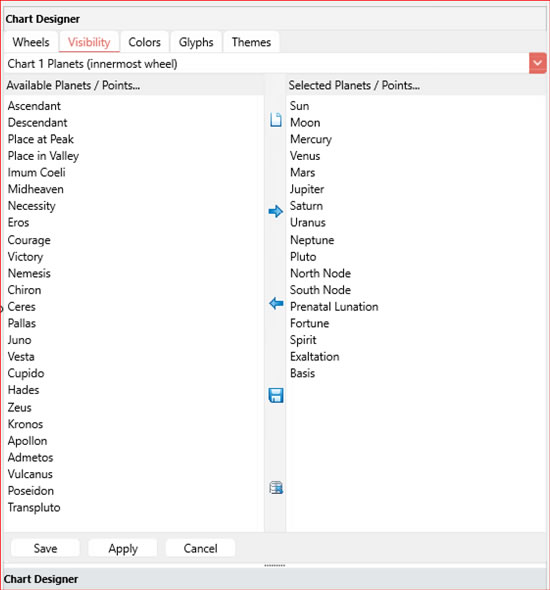Select North Node in selected planets
The height and width of the screenshot is (590, 550).
pyautogui.click(x=320, y=273)
